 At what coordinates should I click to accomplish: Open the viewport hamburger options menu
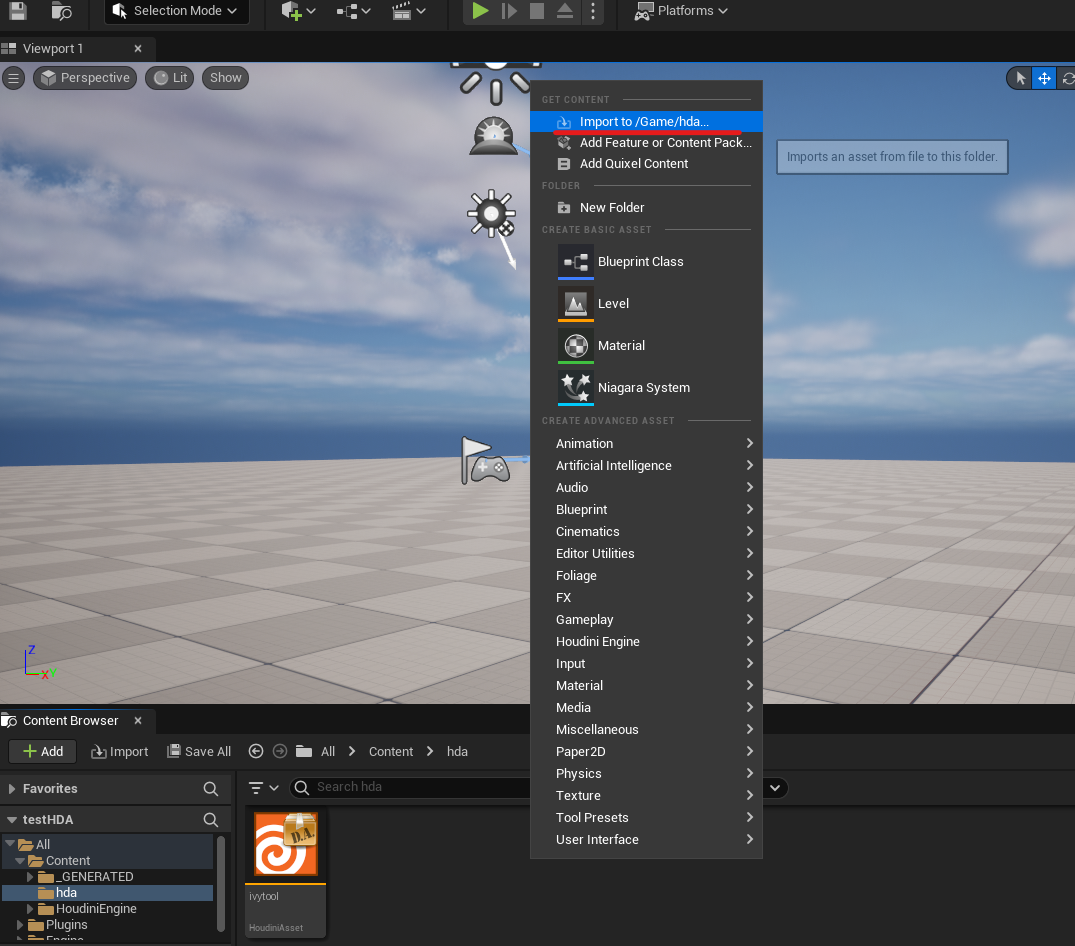tap(13, 77)
